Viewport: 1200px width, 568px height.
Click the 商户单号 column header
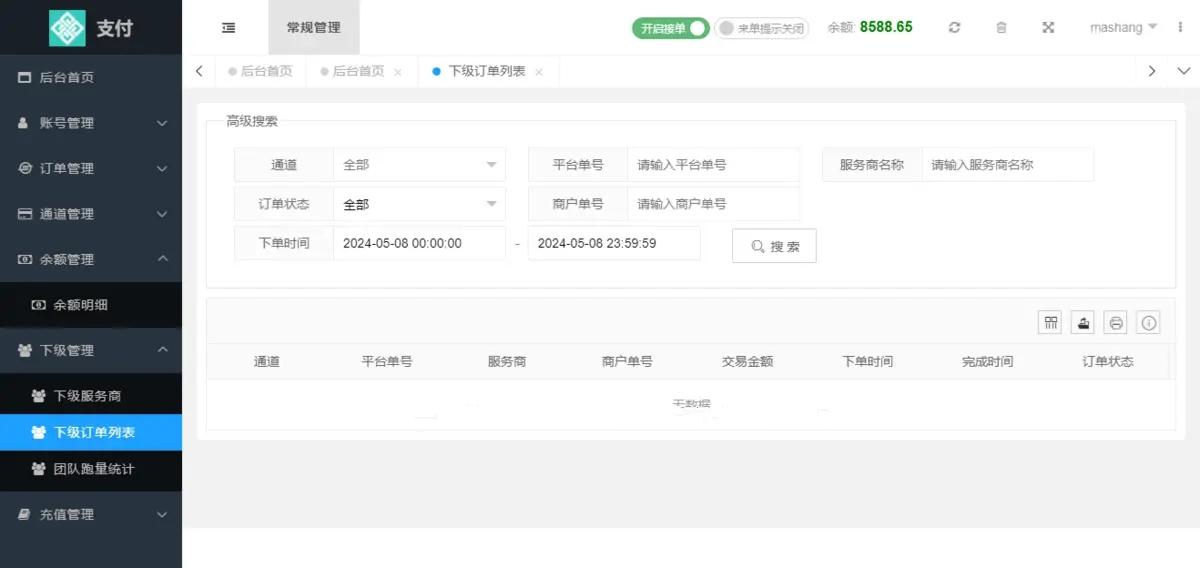[627, 362]
